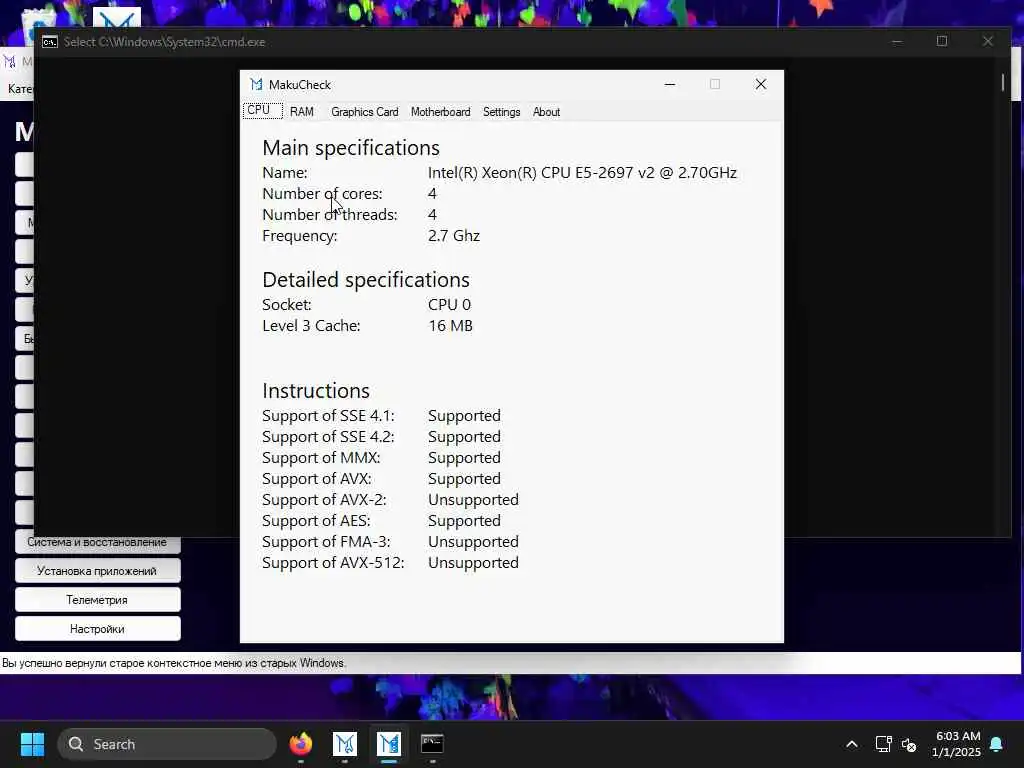Close the cmd.exe window
The height and width of the screenshot is (768, 1024).
tap(987, 41)
